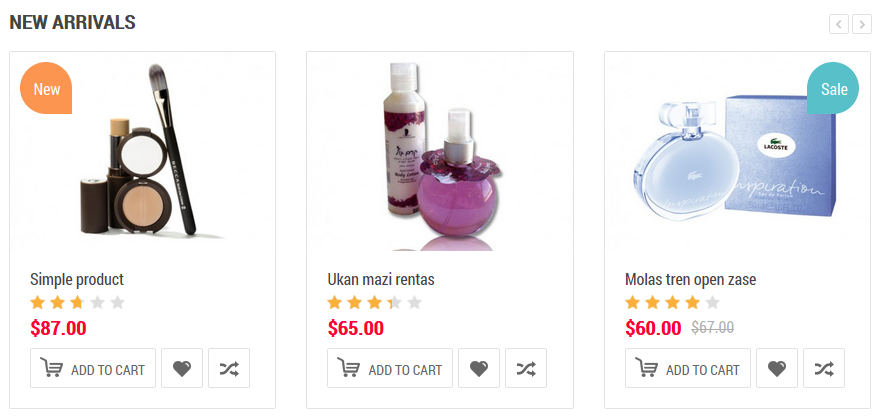Add Molas tren open zase to cart
Viewport: 878px width, 417px height.
pyautogui.click(x=687, y=368)
